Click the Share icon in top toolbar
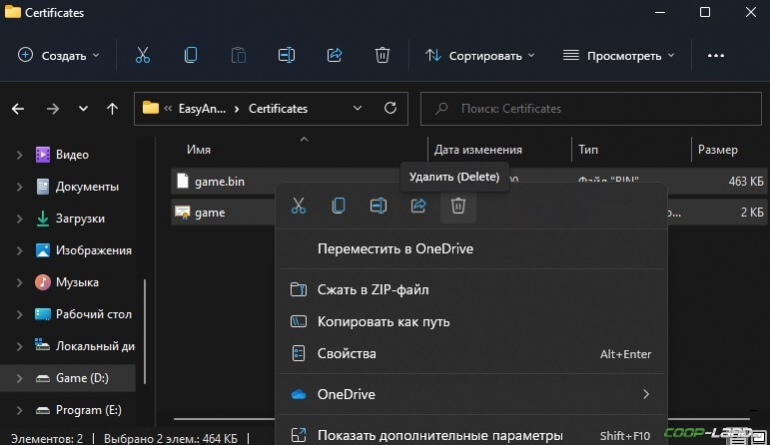 [x=335, y=55]
